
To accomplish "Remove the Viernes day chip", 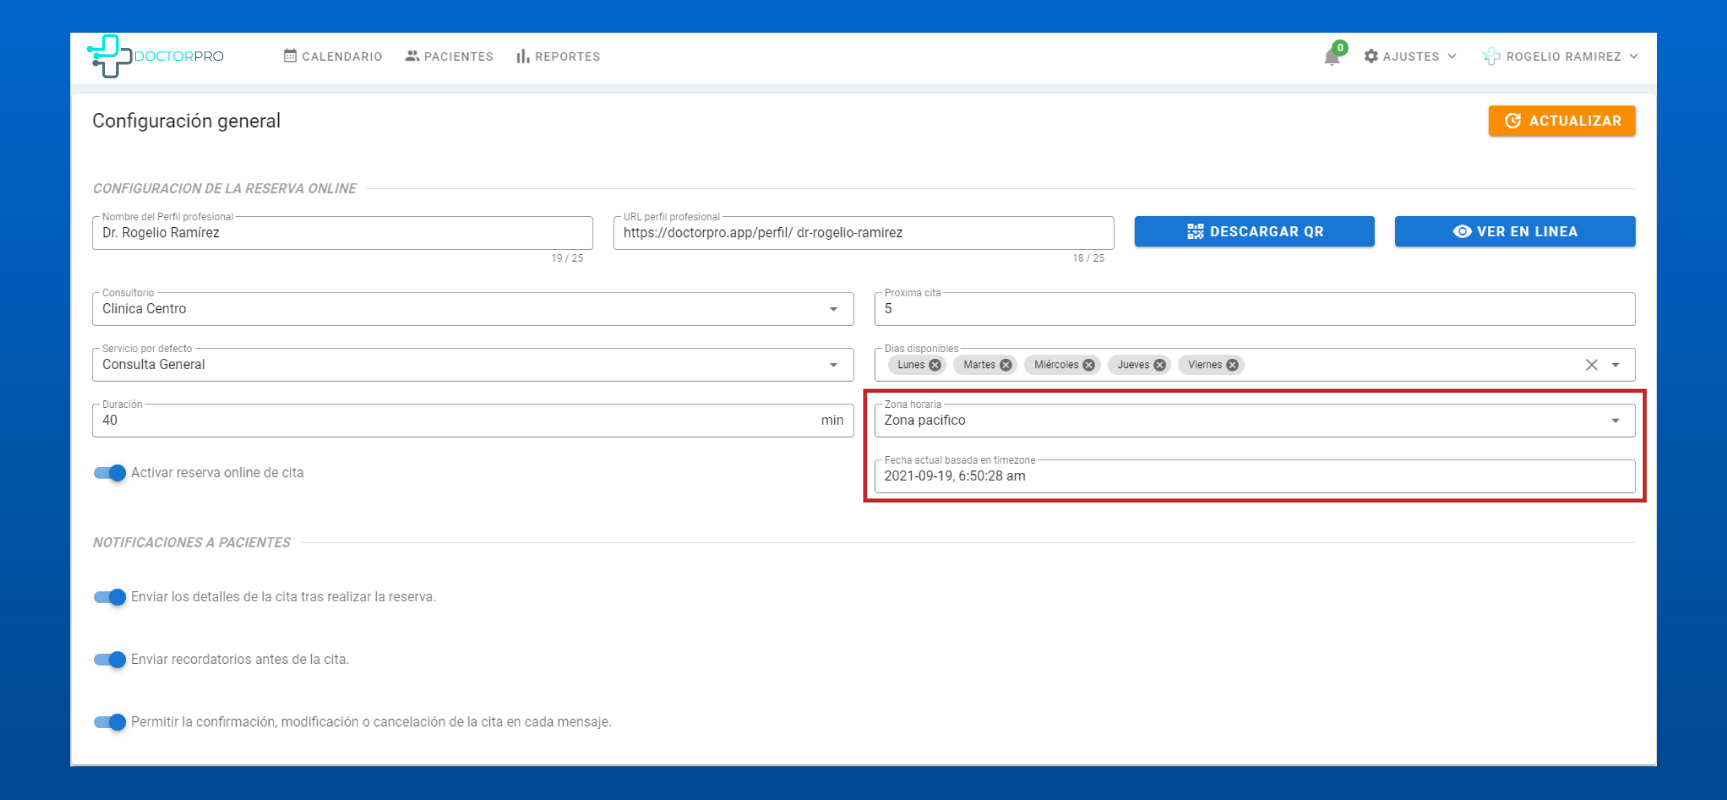I will [x=1233, y=365].
